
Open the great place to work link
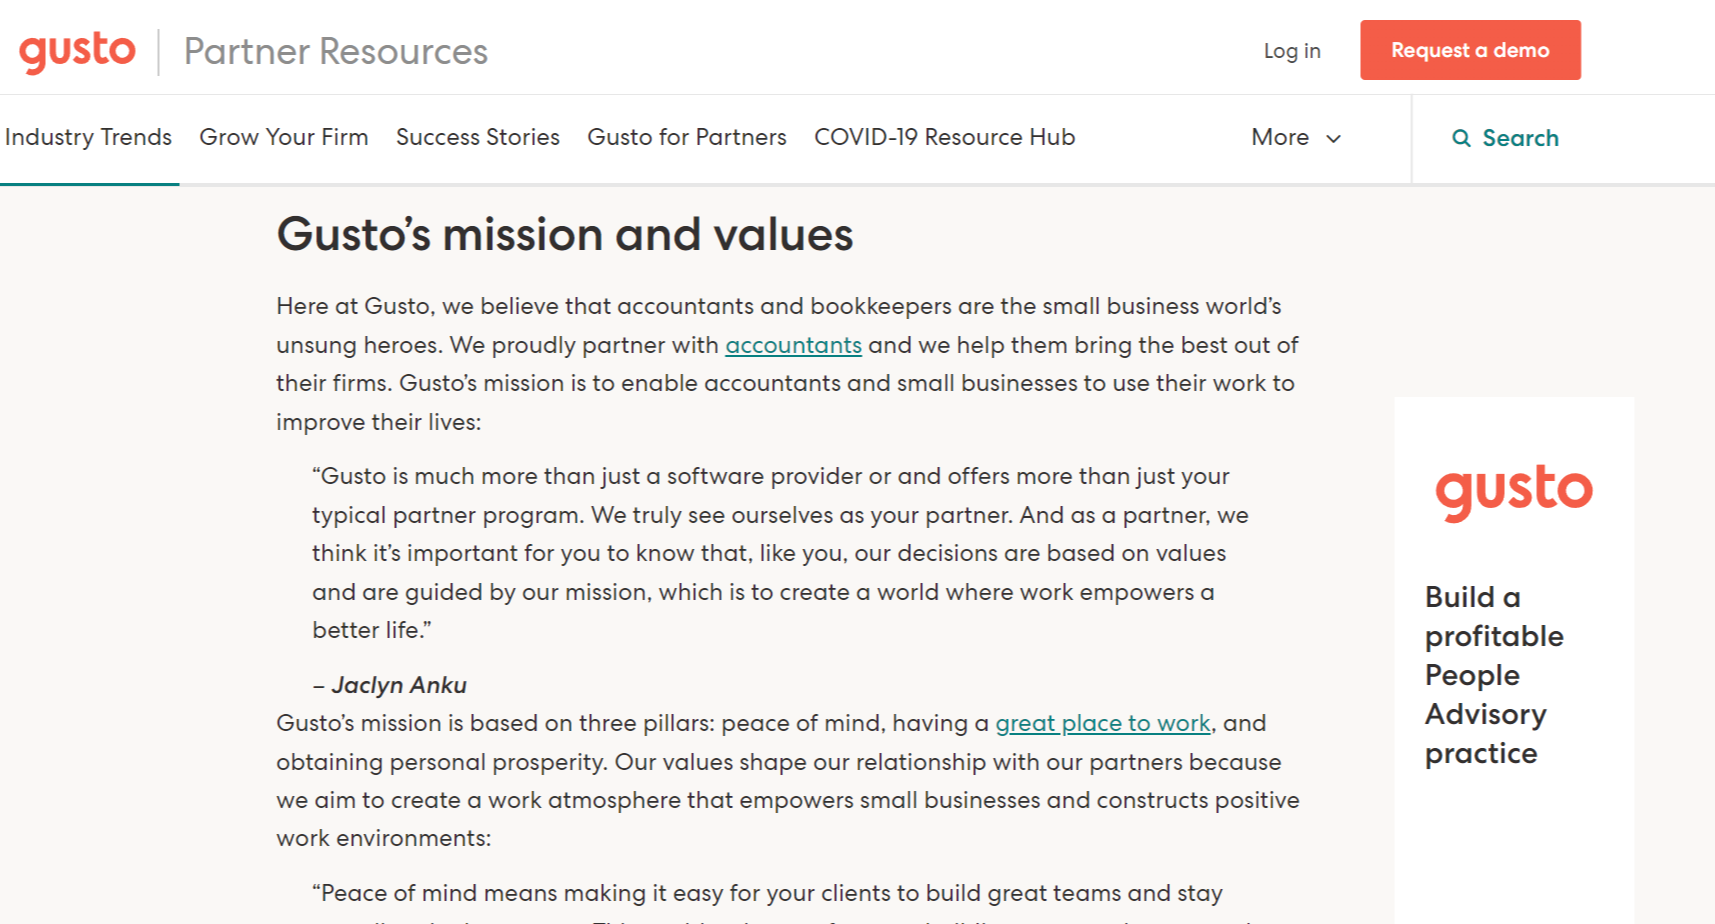(1102, 723)
